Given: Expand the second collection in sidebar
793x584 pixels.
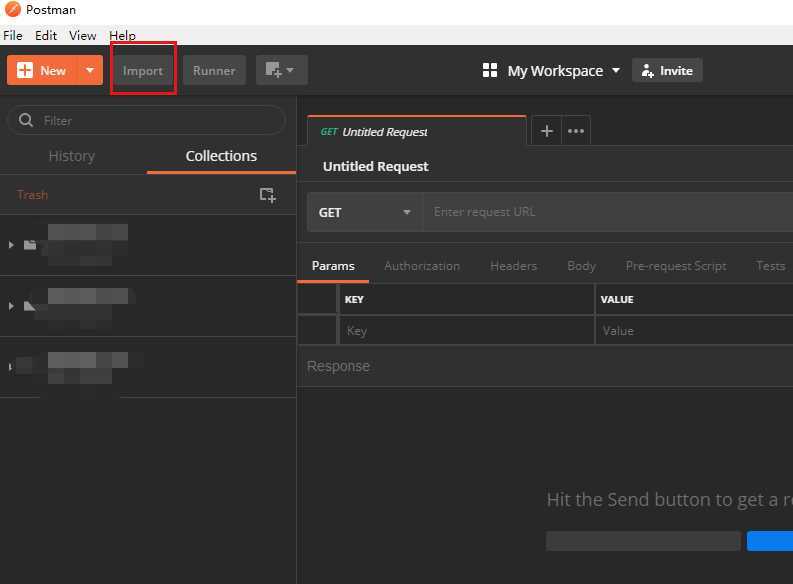Looking at the screenshot, I should (x=11, y=306).
